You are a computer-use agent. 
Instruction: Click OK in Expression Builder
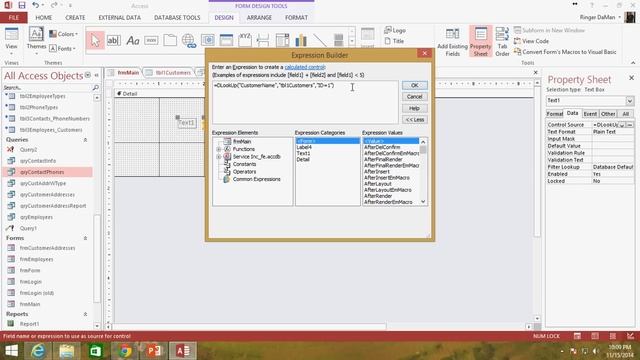(414, 85)
